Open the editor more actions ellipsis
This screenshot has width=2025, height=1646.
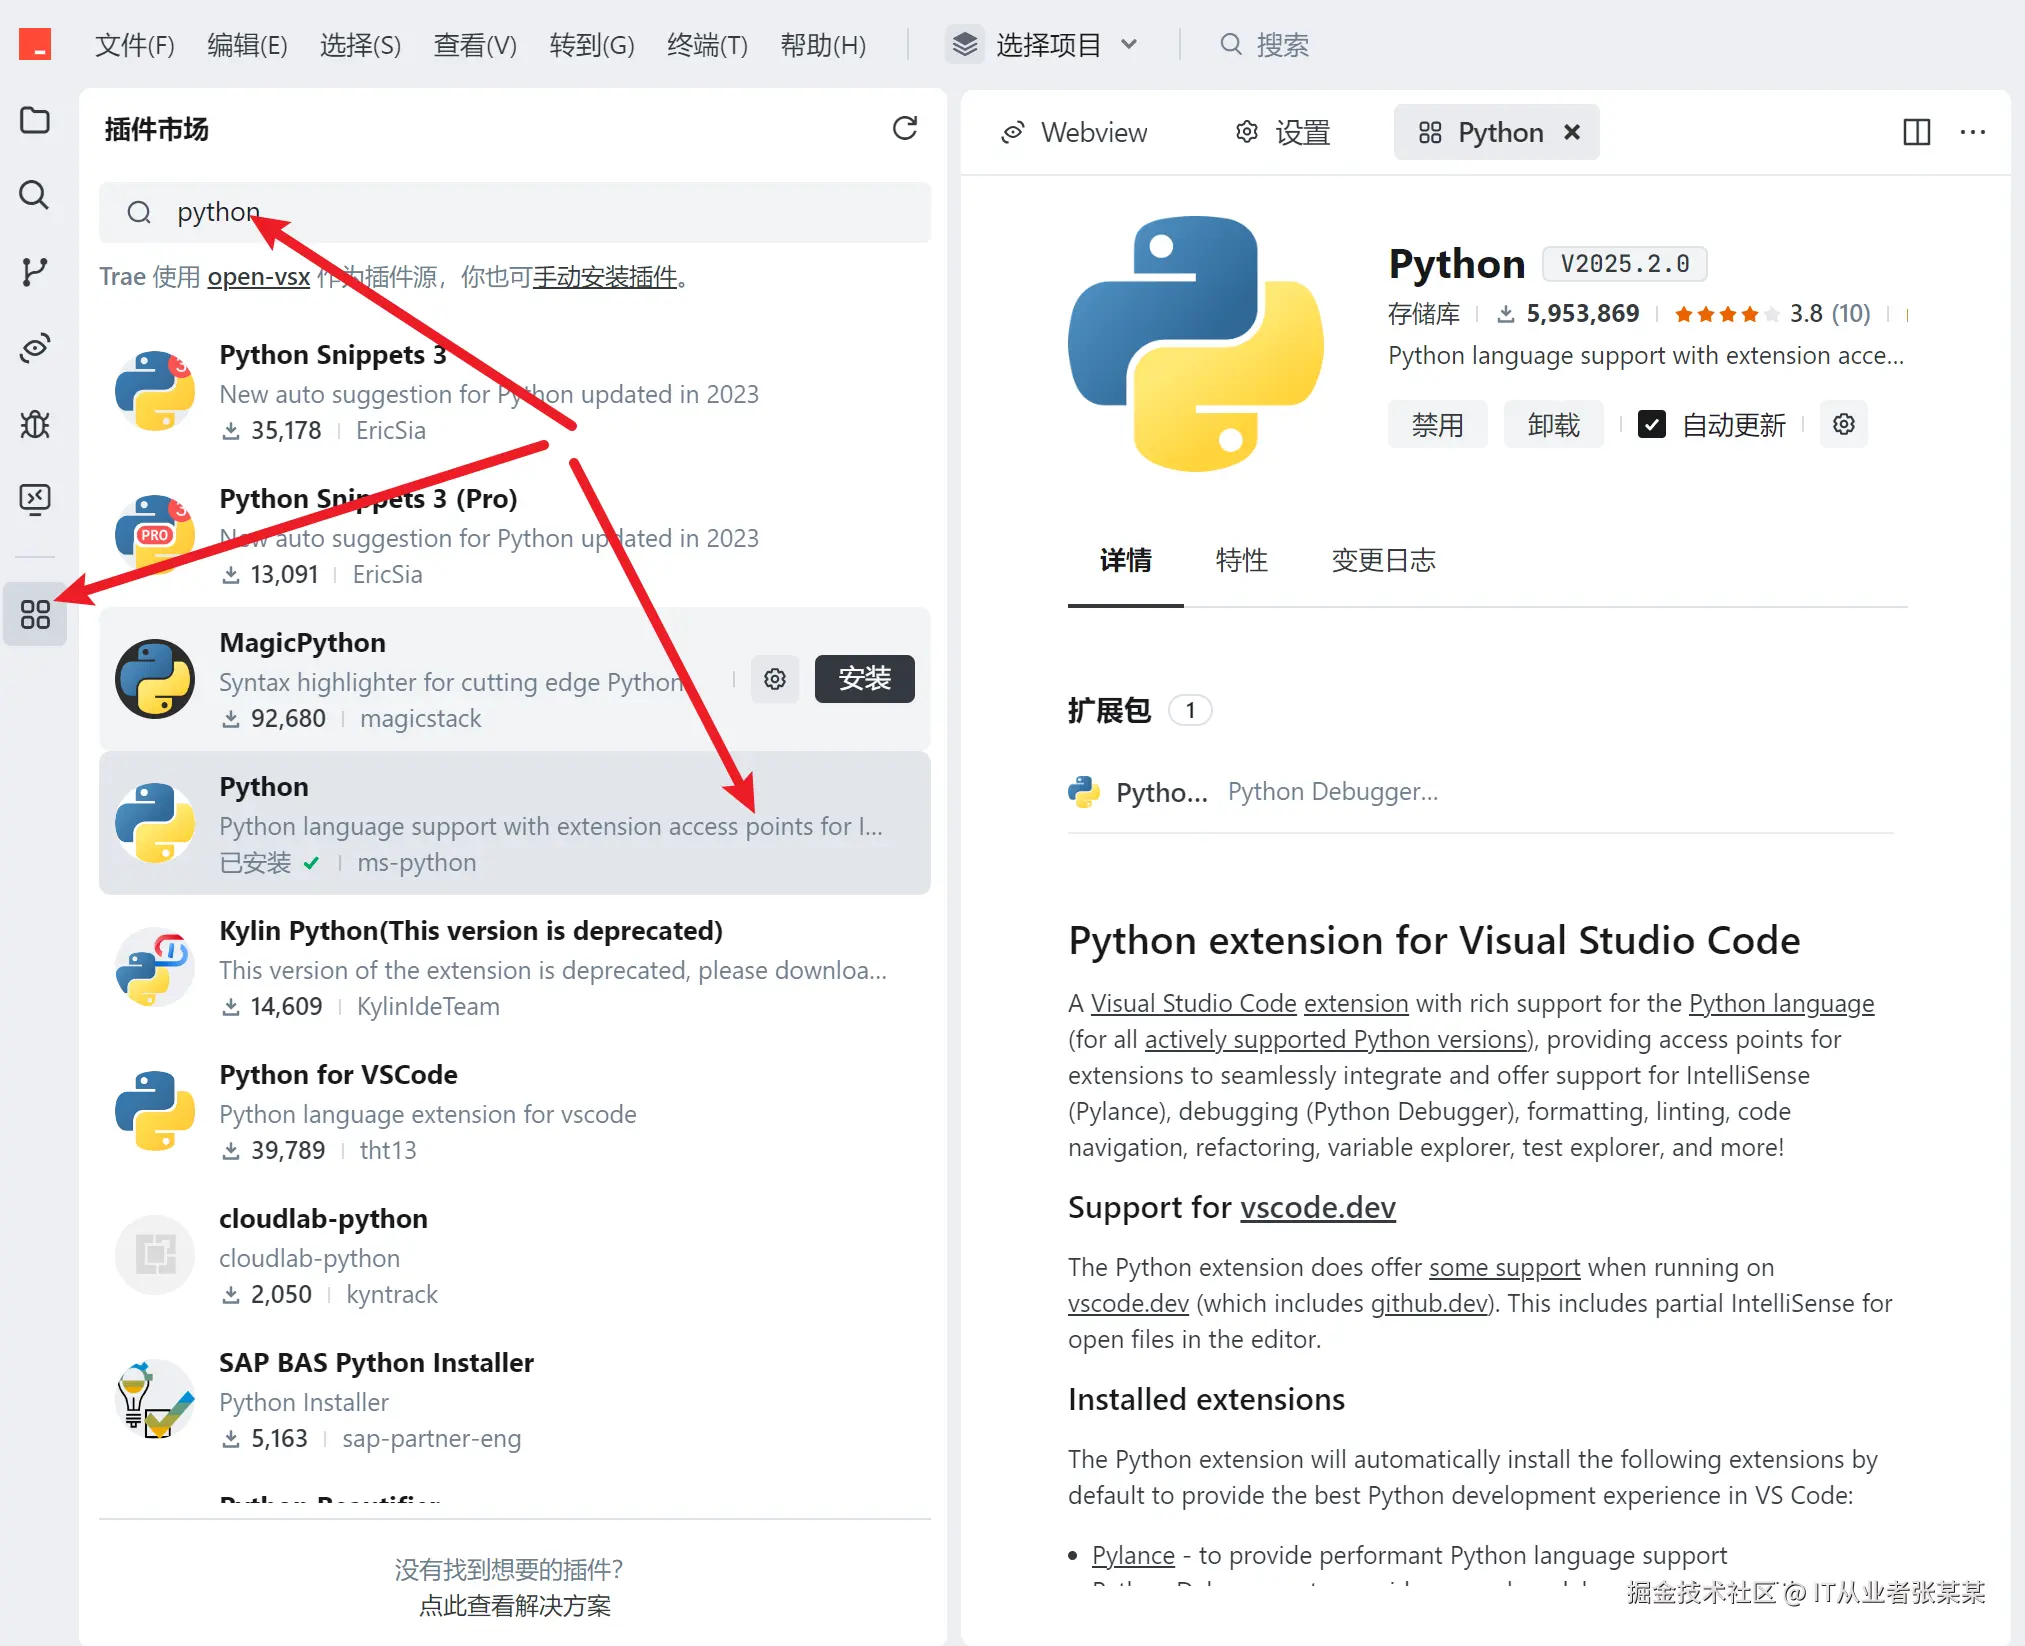(1972, 132)
